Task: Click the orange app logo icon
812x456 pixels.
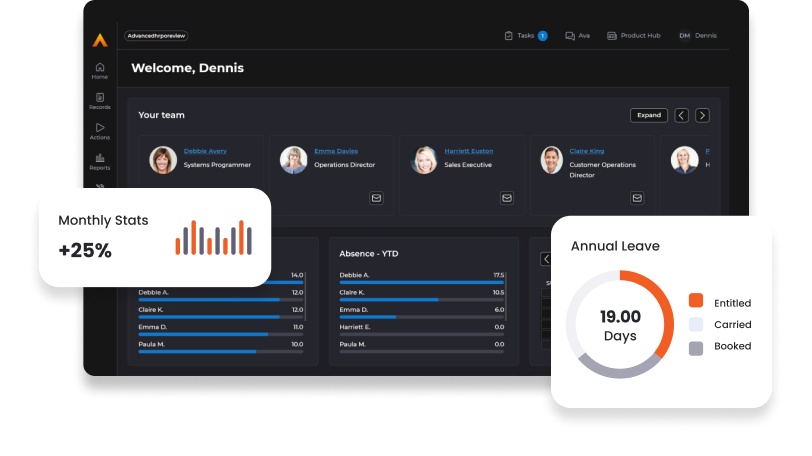Action: pyautogui.click(x=99, y=40)
